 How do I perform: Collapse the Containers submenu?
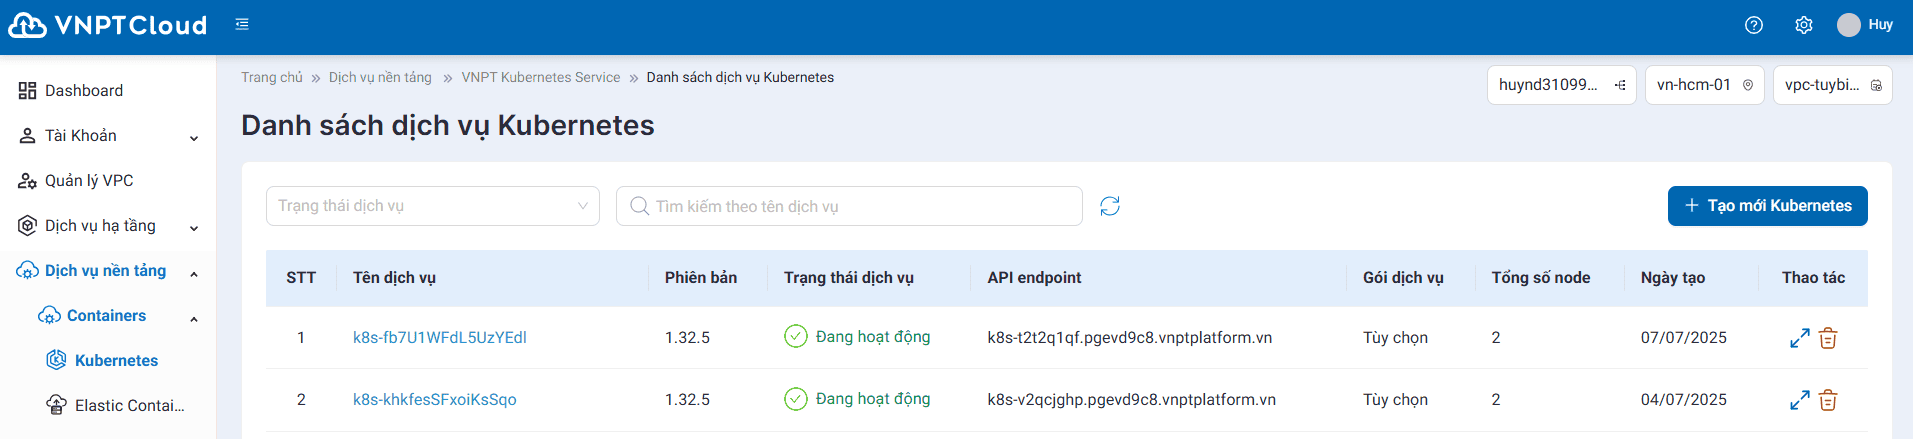click(193, 318)
